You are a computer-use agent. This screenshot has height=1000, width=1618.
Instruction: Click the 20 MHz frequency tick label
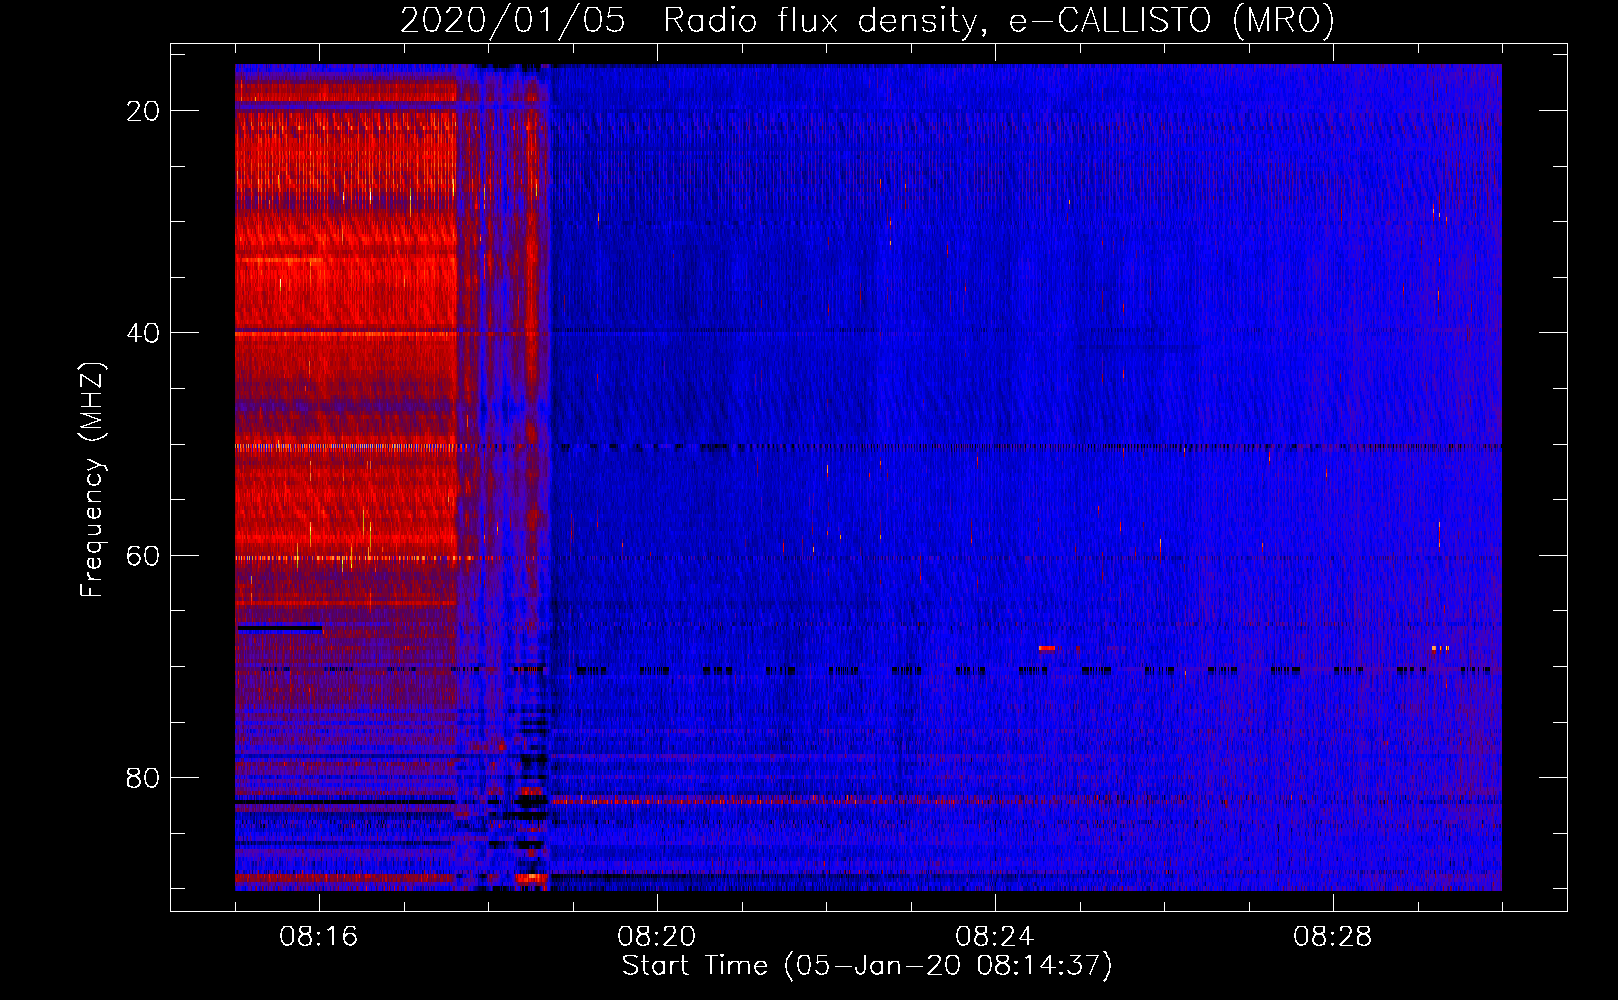(143, 111)
